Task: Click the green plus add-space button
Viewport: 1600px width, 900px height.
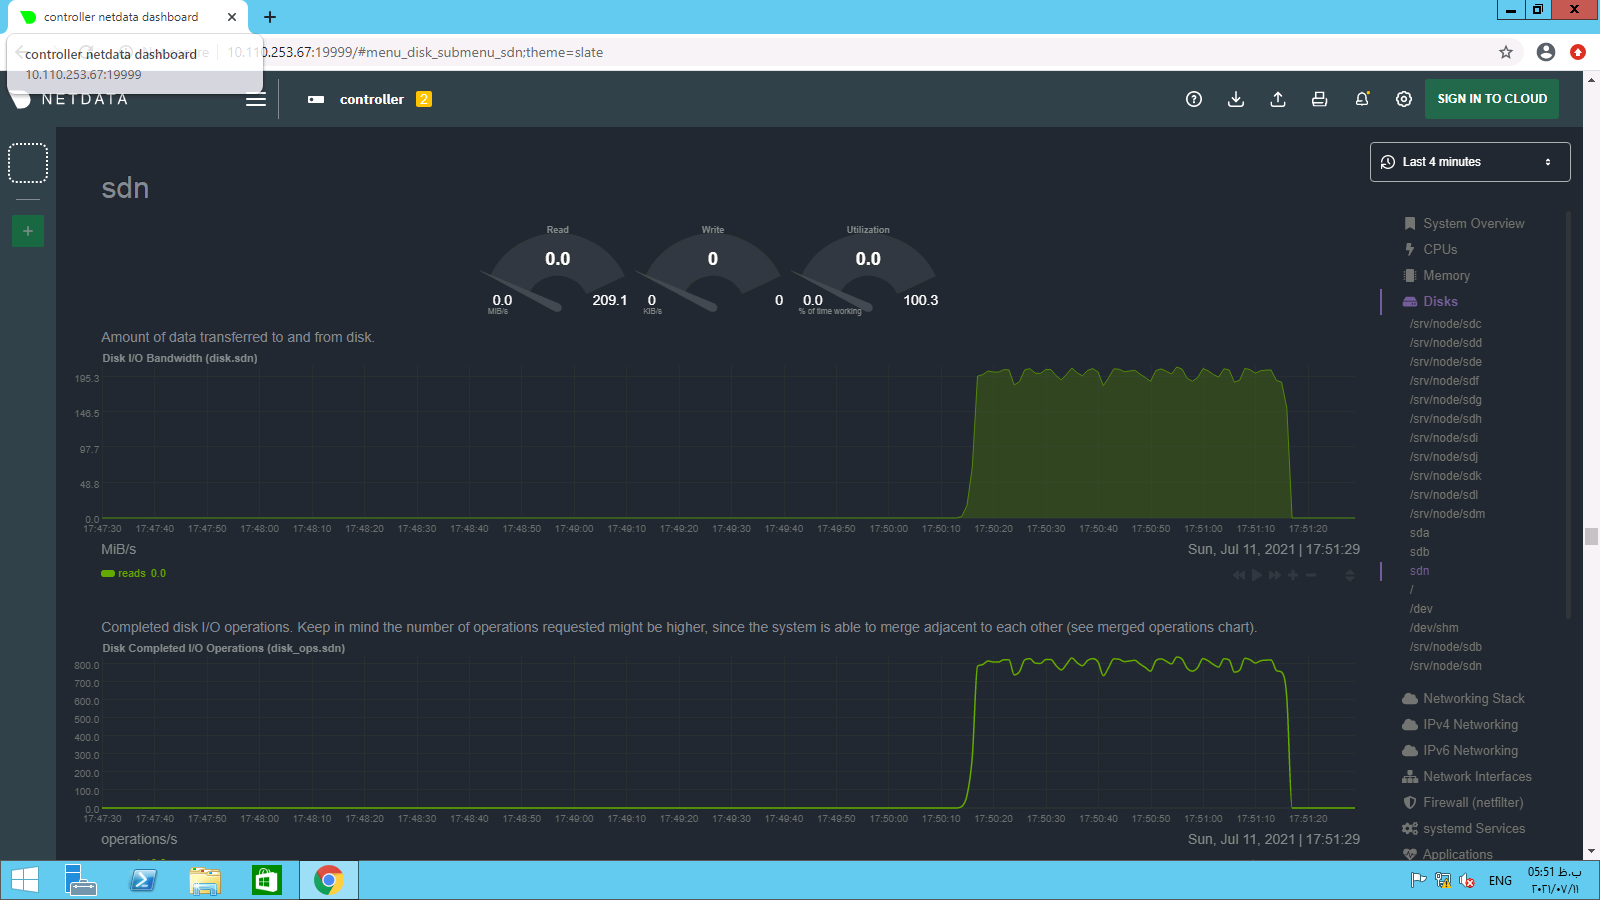Action: [x=28, y=231]
